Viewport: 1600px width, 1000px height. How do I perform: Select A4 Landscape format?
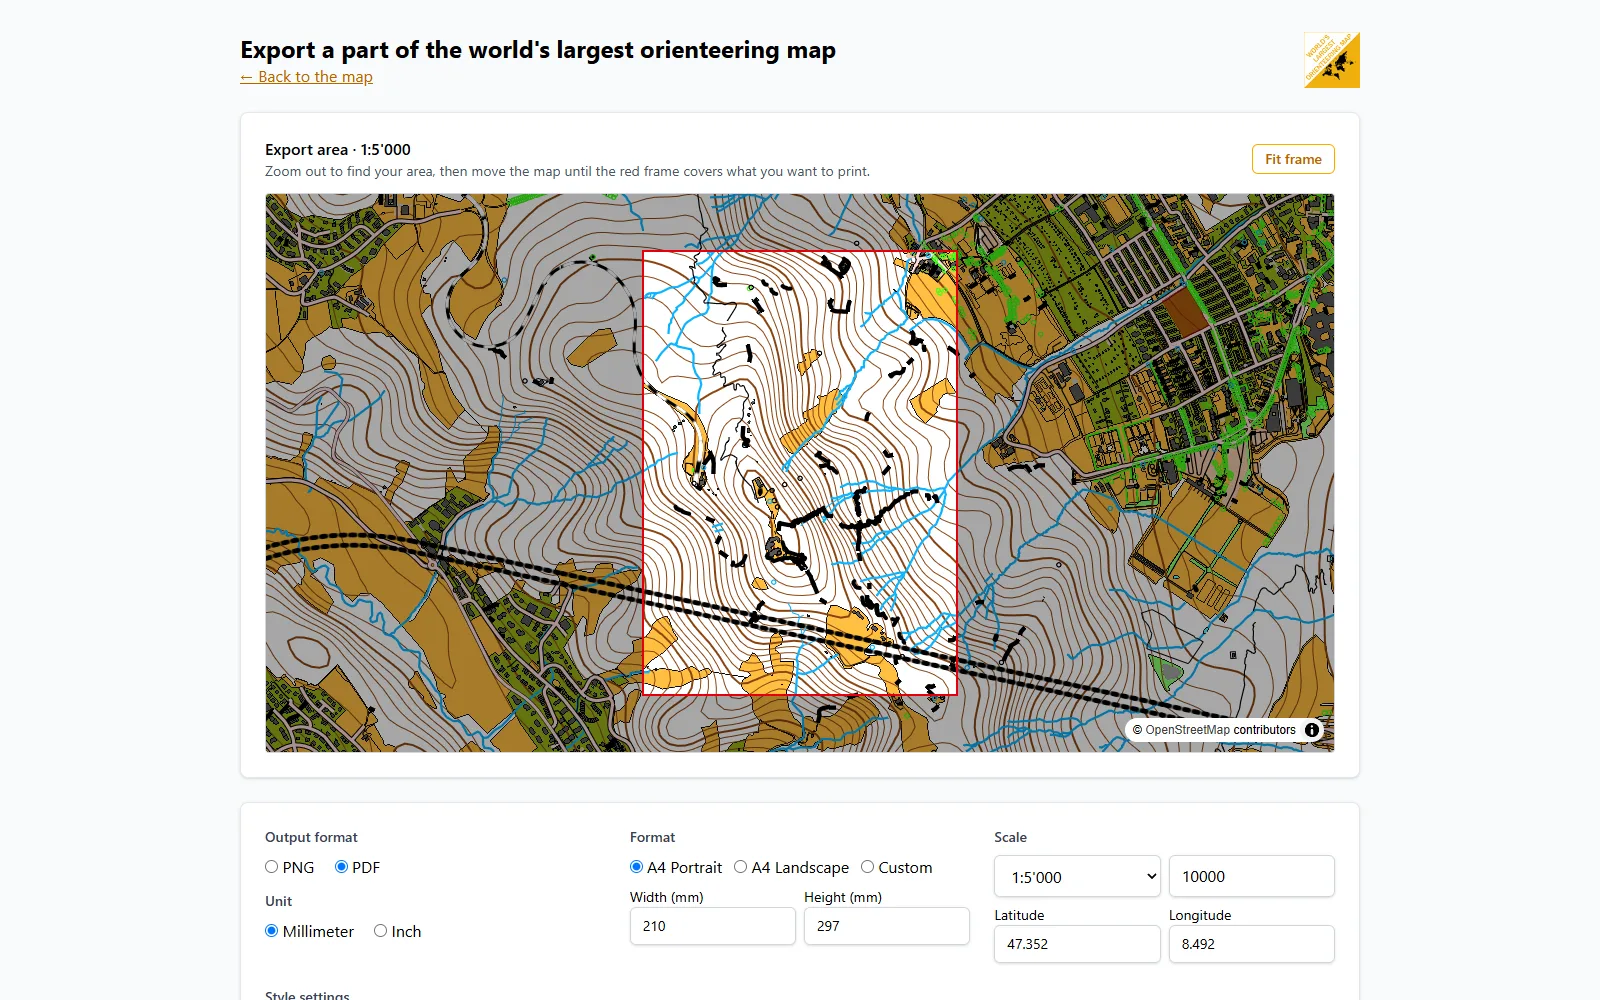coord(740,867)
